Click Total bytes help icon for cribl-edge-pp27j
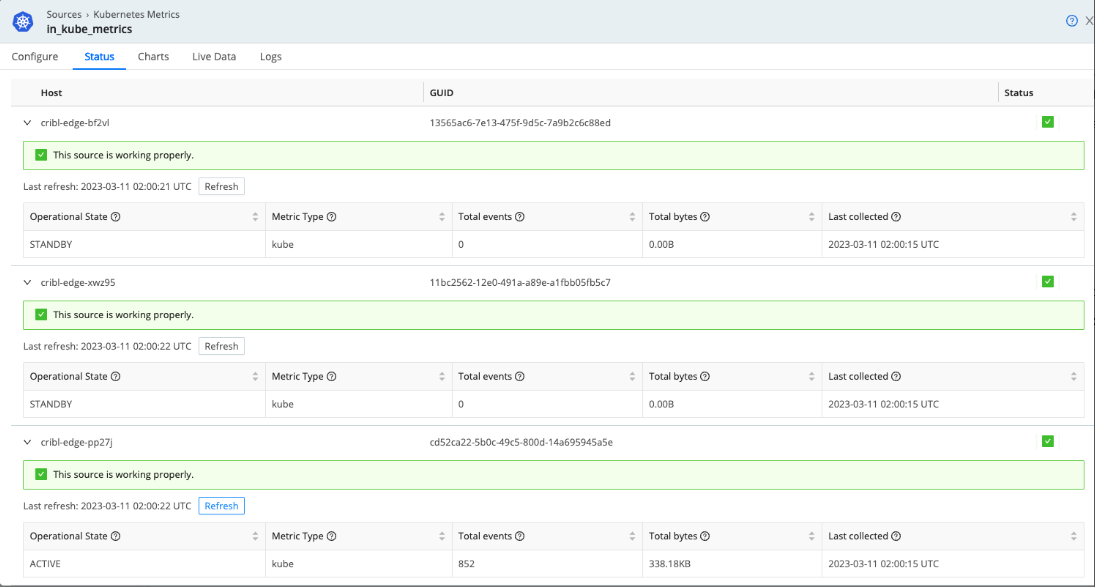The width and height of the screenshot is (1095, 587). click(706, 537)
